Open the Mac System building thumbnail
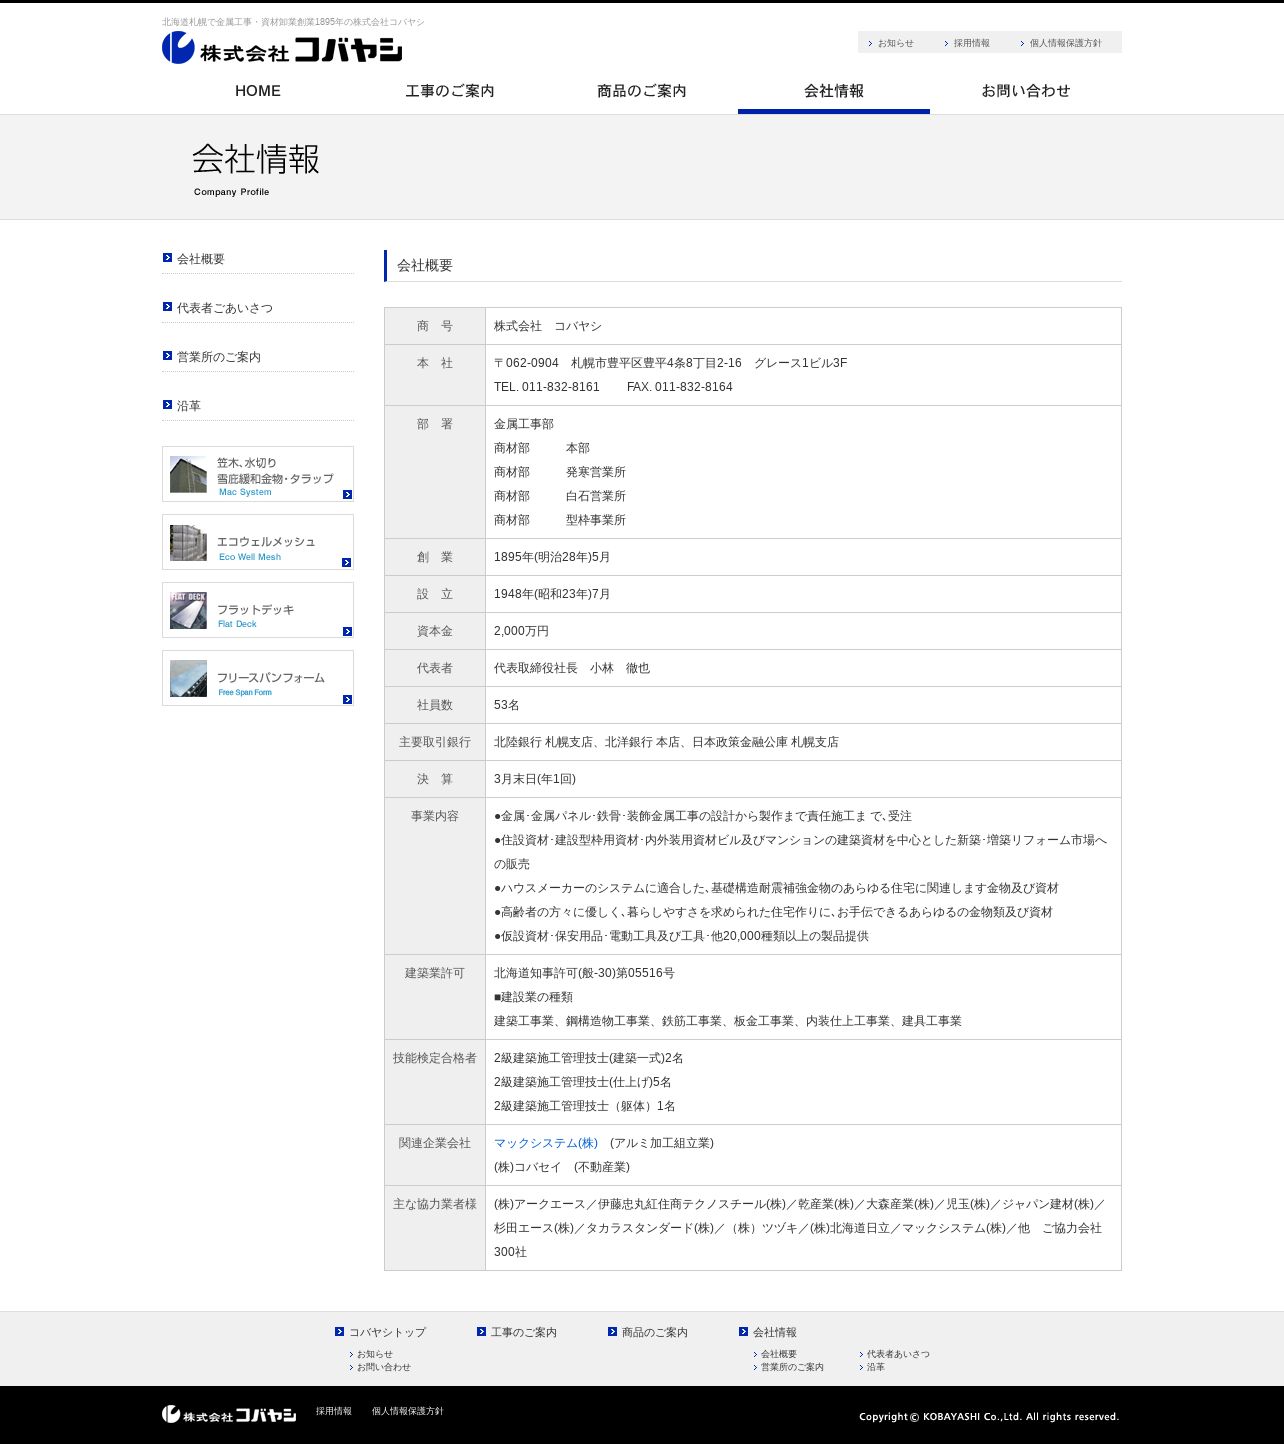 click(x=188, y=475)
